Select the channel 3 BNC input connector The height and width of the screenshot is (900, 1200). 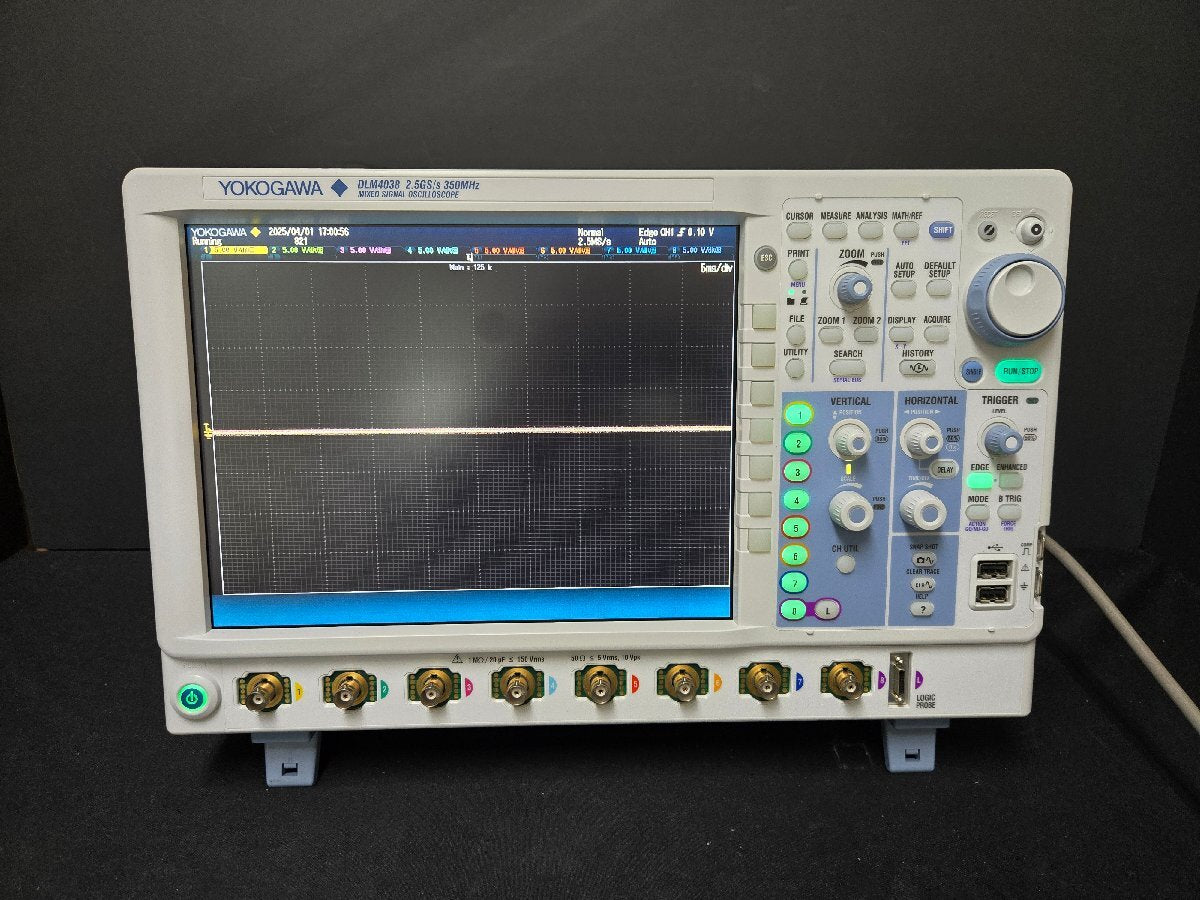click(x=433, y=688)
